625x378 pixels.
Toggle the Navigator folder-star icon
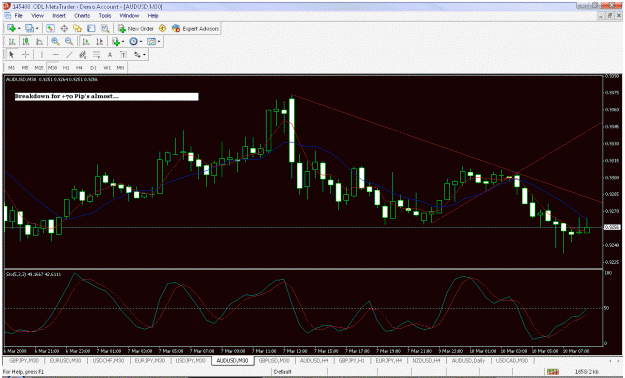point(77,28)
